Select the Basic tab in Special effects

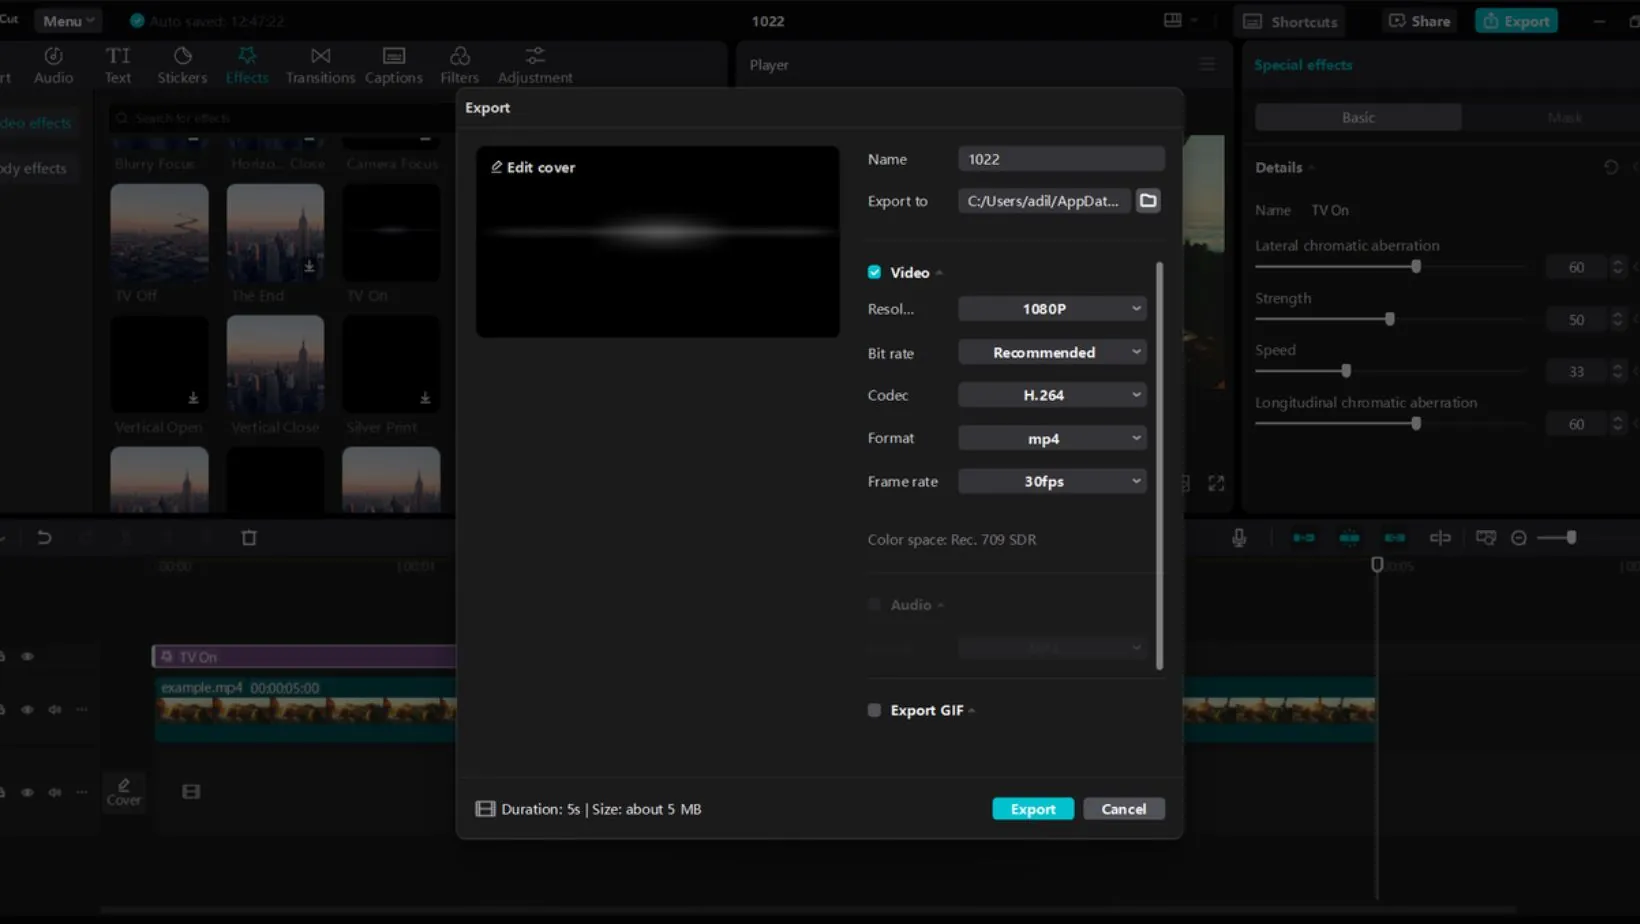click(x=1358, y=117)
